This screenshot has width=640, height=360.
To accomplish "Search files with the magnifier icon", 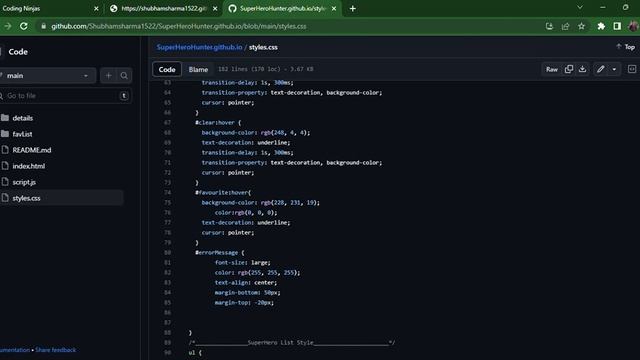I will 124,76.
